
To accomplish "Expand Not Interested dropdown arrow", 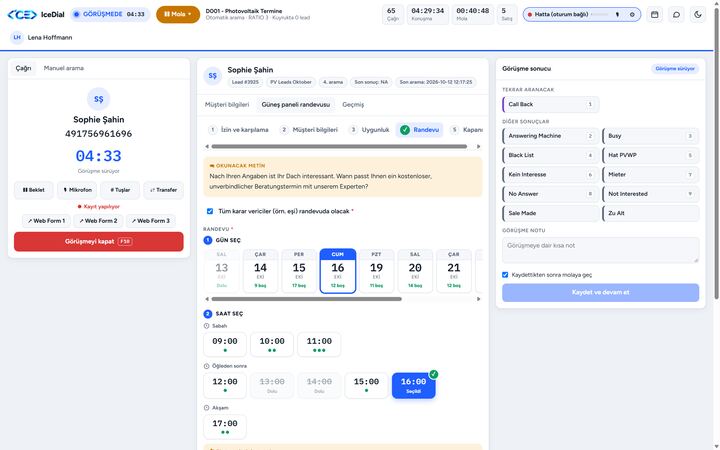I will (x=690, y=194).
